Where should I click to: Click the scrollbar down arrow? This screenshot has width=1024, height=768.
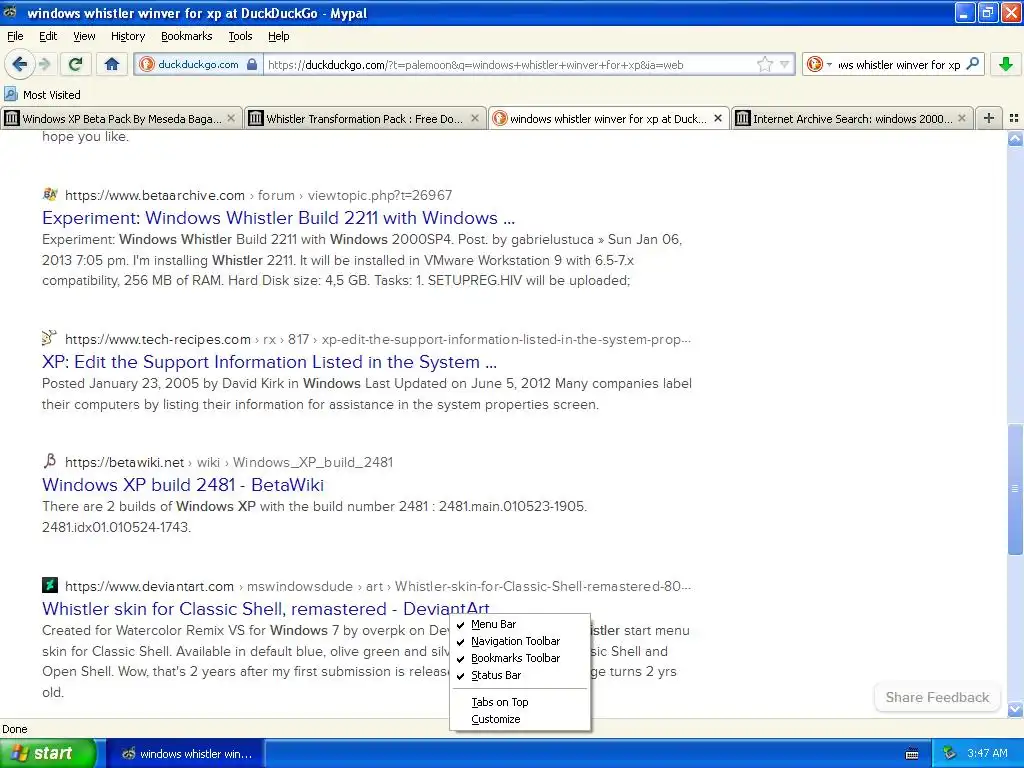(x=1015, y=709)
